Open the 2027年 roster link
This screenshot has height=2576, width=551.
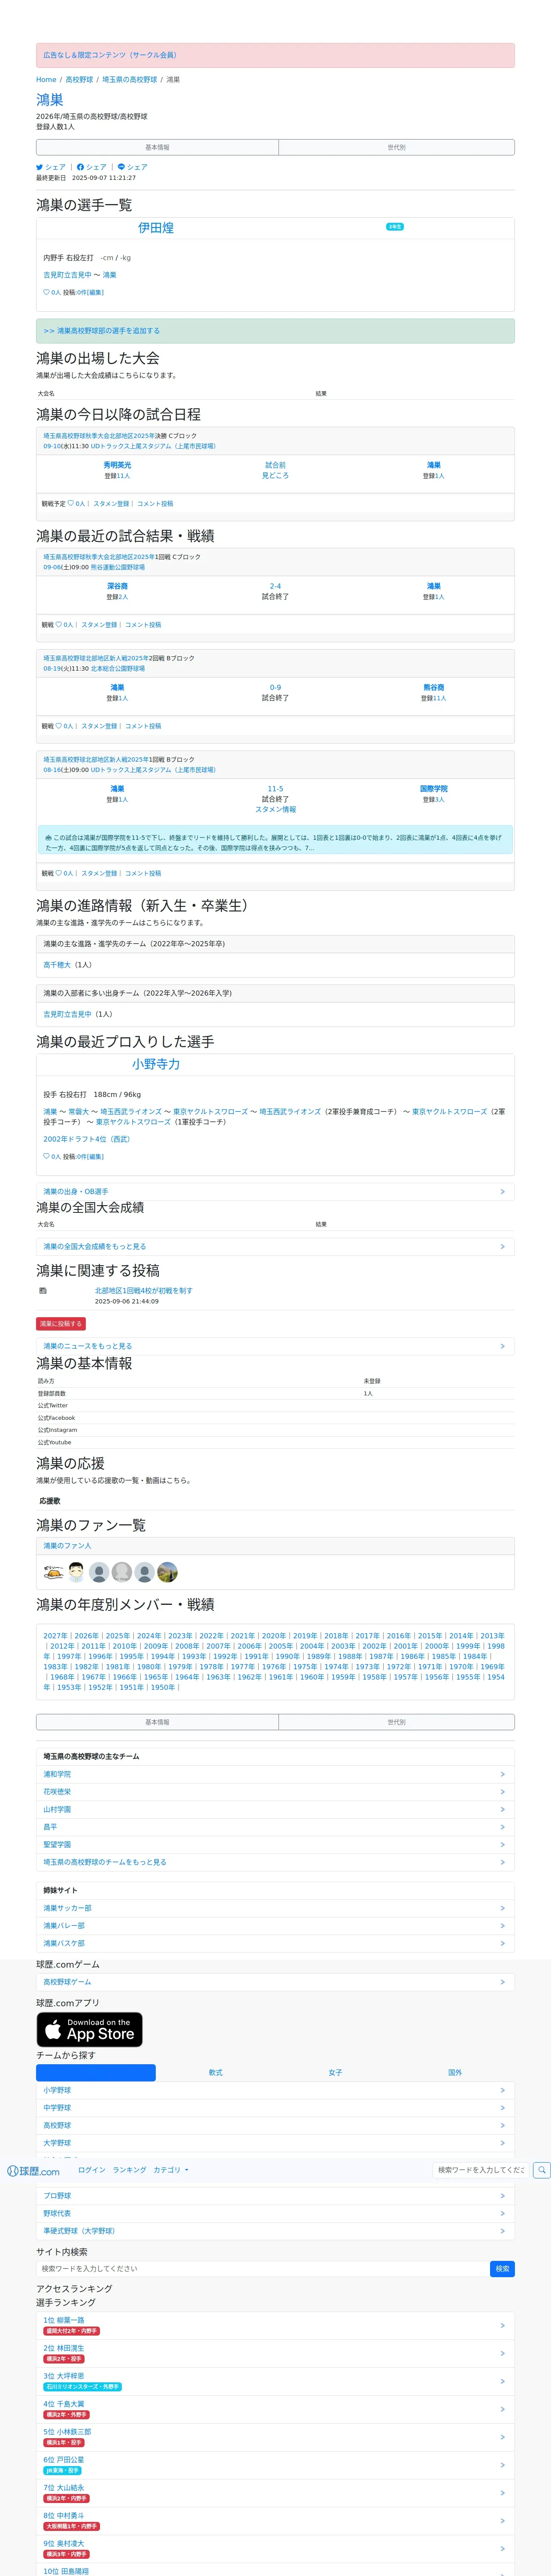click(55, 1636)
